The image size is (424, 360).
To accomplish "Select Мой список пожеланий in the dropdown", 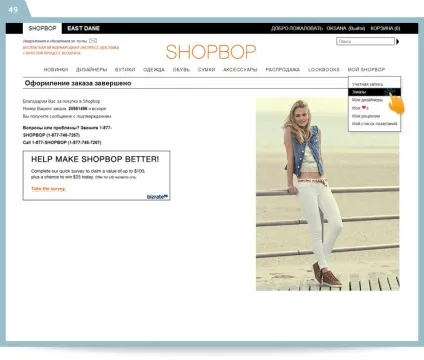I will 374,124.
